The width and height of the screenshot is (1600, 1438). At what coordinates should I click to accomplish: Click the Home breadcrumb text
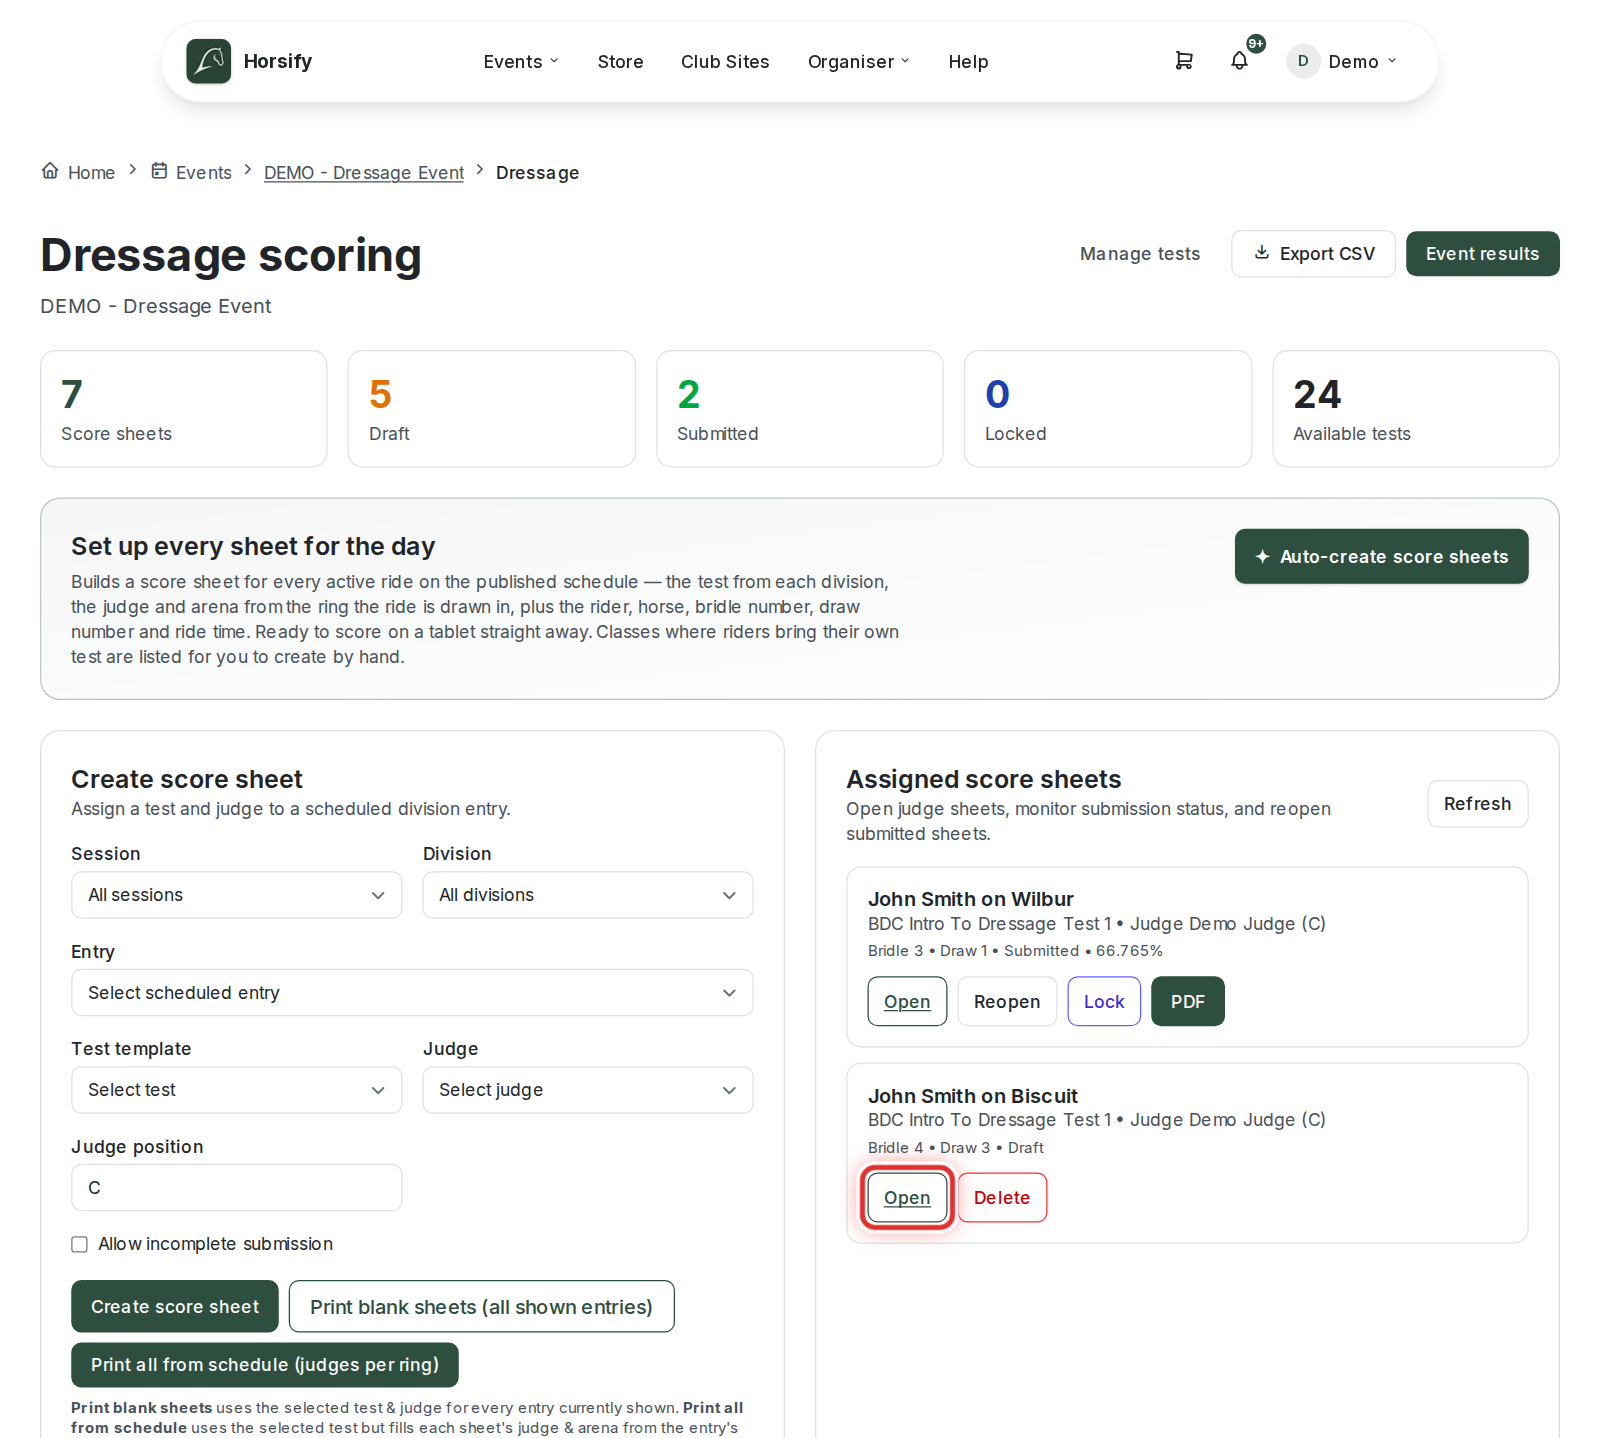click(x=91, y=173)
